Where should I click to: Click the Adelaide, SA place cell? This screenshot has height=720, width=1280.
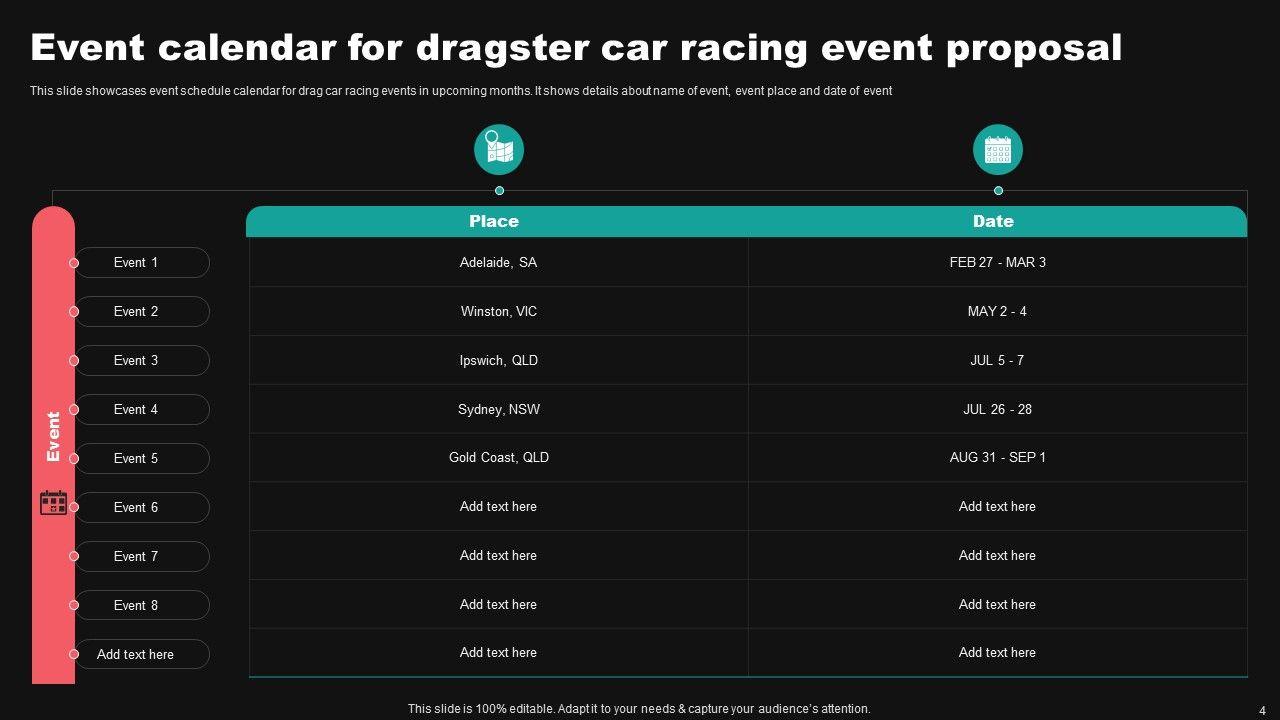[x=498, y=262]
